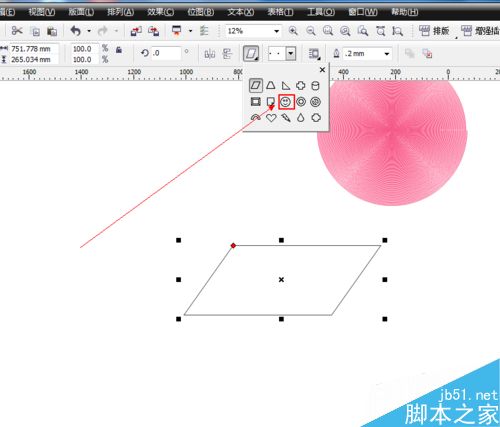Image resolution: width=500 pixels, height=427 pixels.
Task: Zoom to page
Action: coord(363,31)
